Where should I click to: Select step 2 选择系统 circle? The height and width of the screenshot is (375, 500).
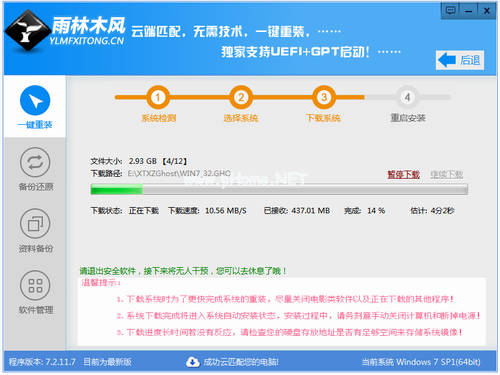(x=241, y=97)
